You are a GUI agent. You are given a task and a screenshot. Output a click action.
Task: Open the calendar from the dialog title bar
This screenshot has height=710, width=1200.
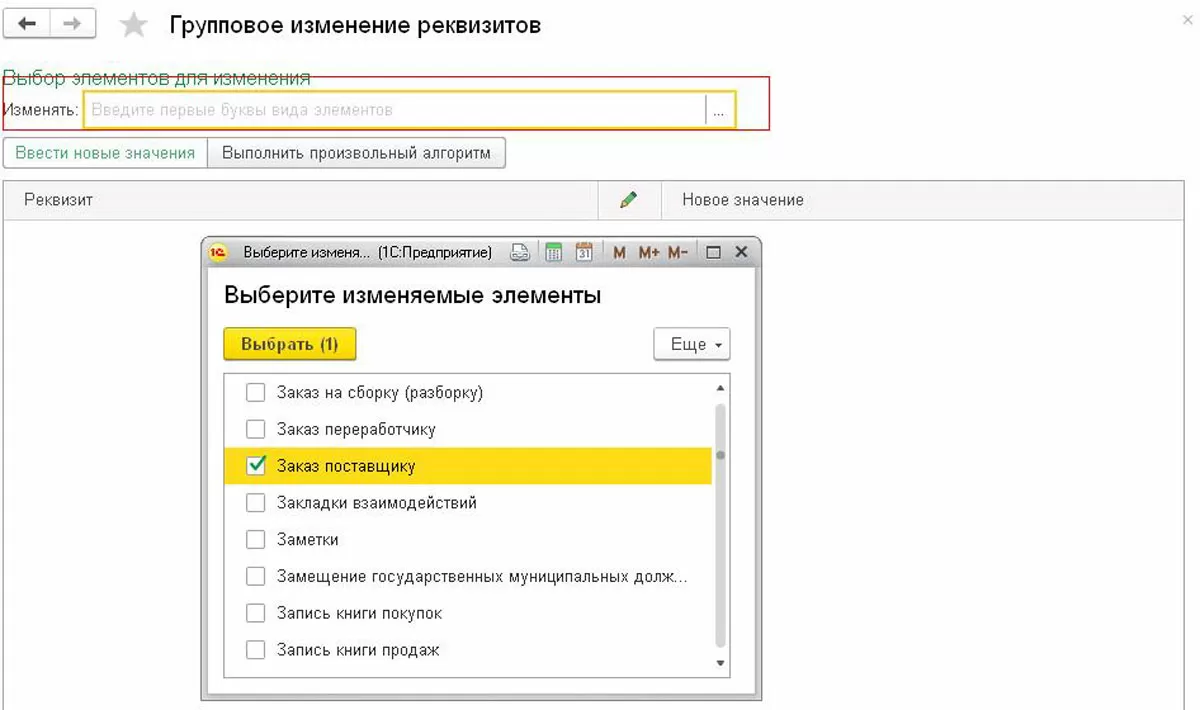pyautogui.click(x=585, y=253)
